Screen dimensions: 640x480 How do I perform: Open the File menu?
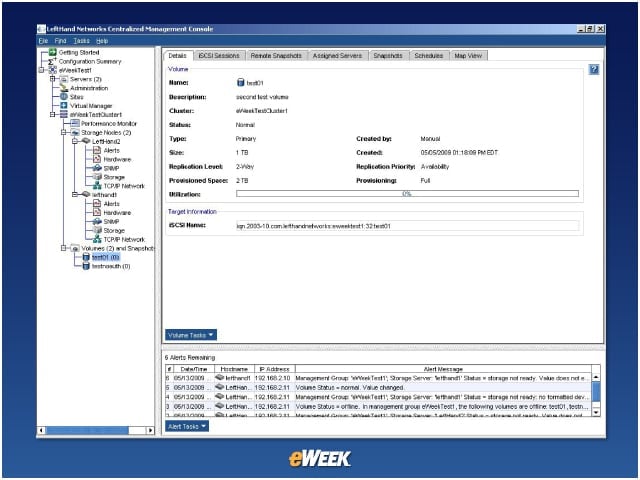click(x=43, y=41)
